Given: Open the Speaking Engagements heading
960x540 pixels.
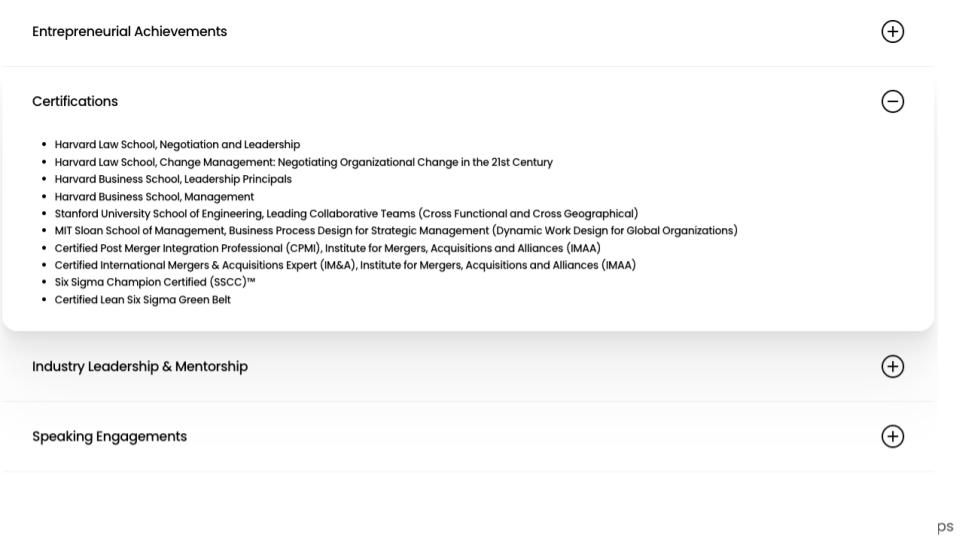Looking at the screenshot, I should 109,437.
